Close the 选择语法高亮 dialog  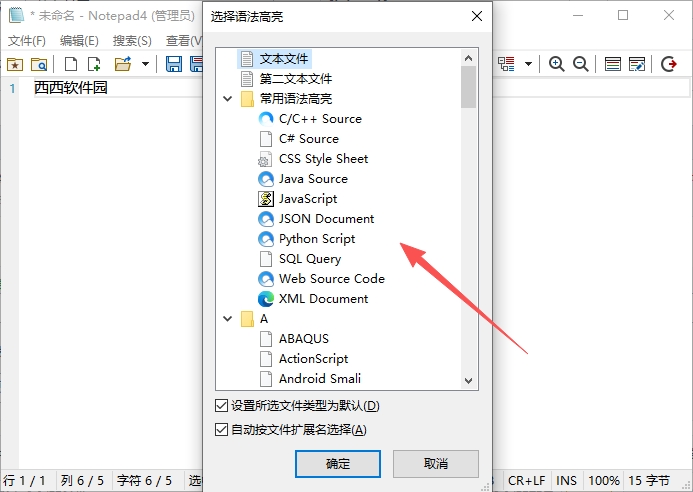[x=477, y=16]
